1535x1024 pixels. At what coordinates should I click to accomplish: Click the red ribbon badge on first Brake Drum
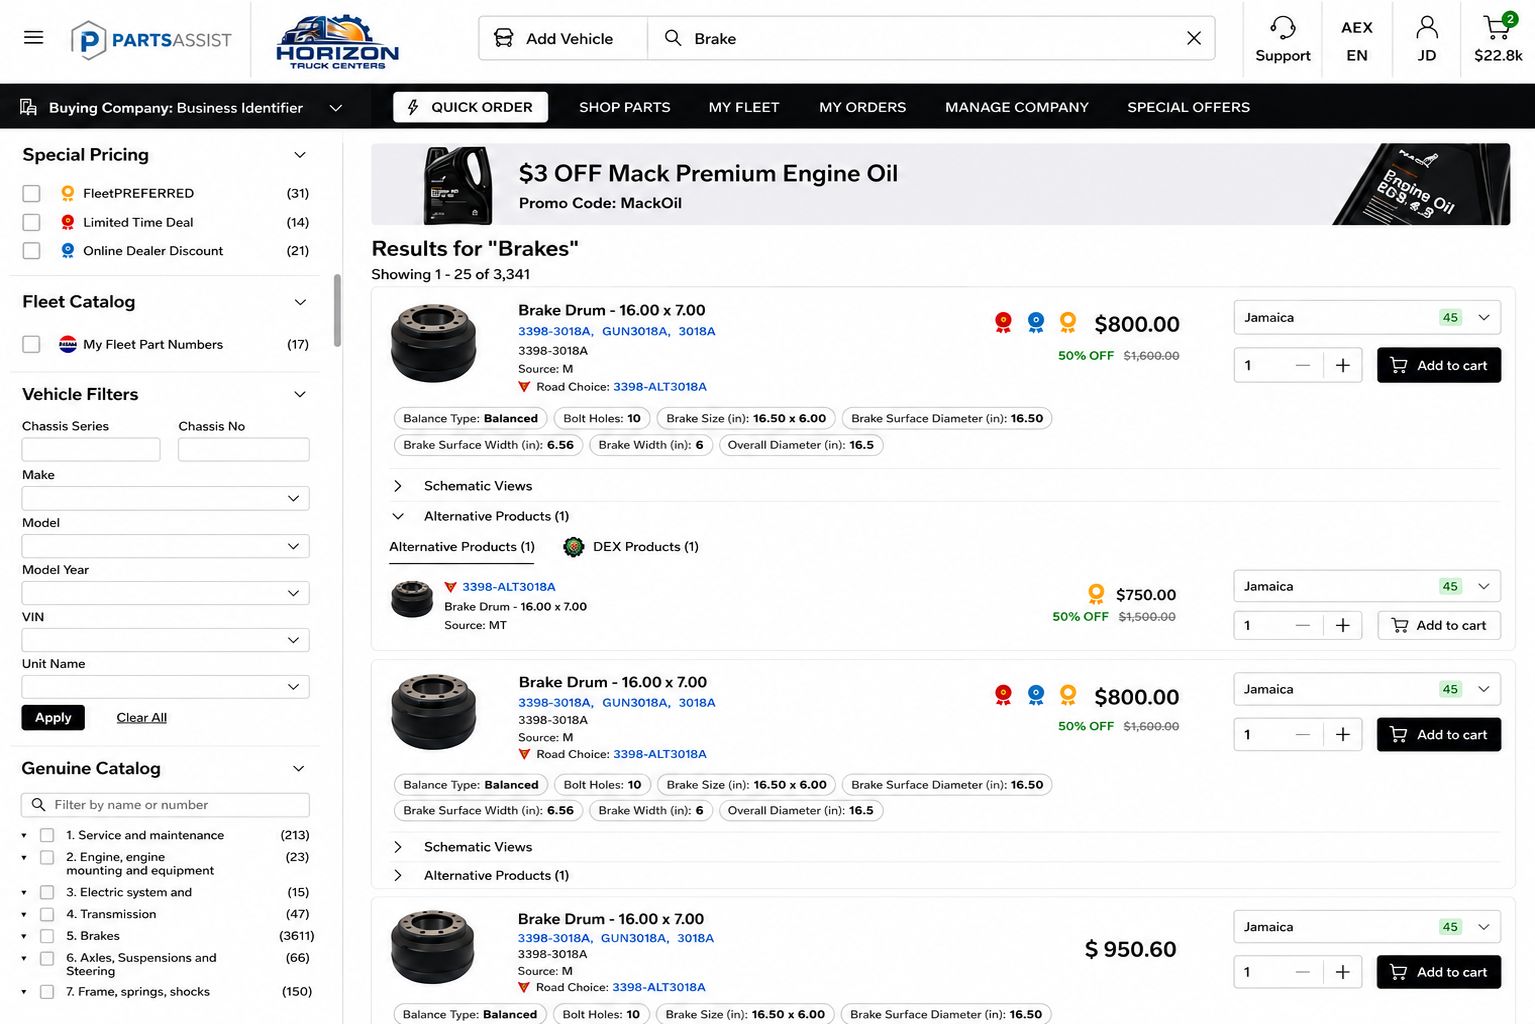(1003, 322)
